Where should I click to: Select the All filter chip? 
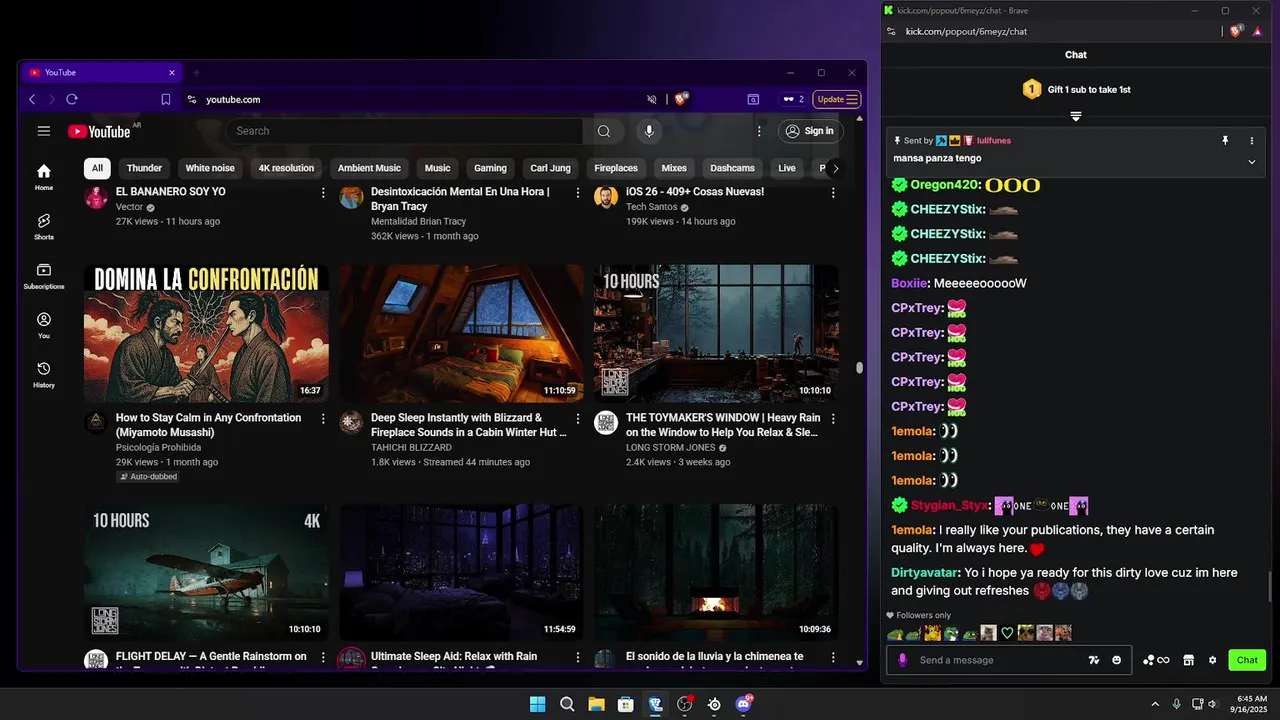coord(97,168)
